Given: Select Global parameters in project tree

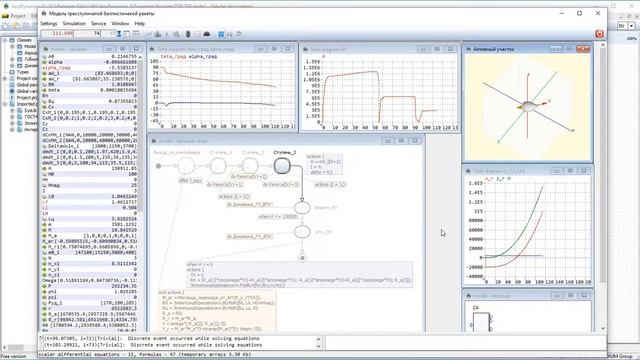Looking at the screenshot, I should point(27,85).
